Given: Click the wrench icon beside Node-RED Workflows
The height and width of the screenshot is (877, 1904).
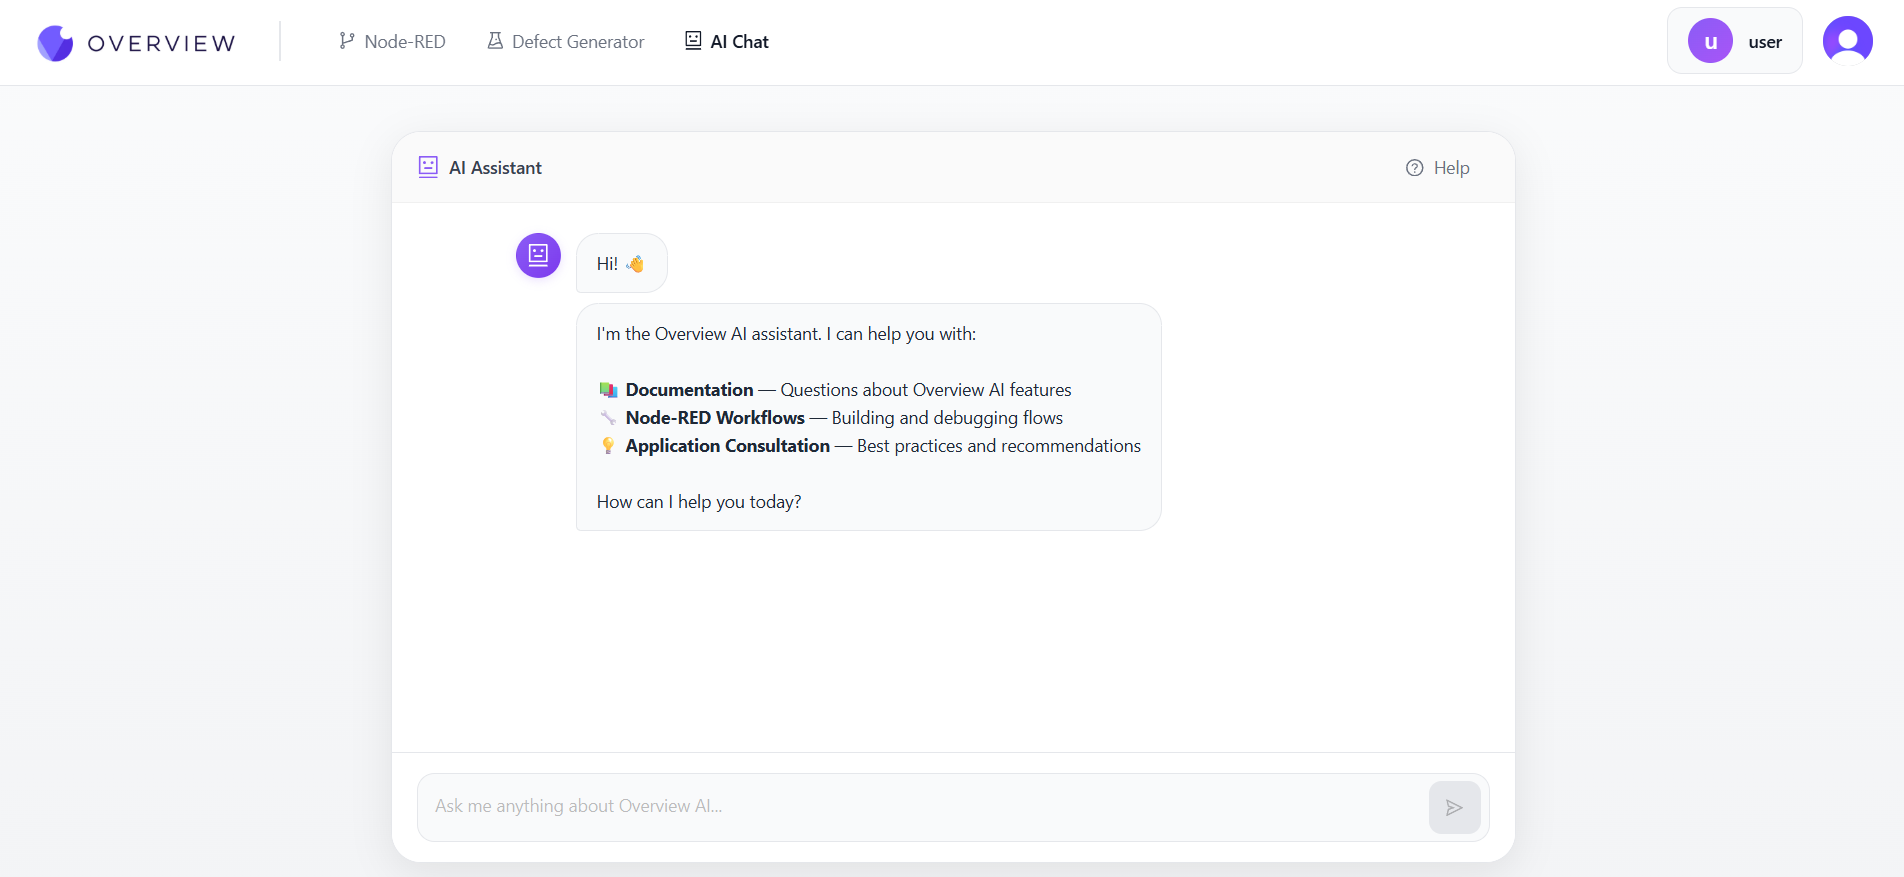Looking at the screenshot, I should [x=608, y=418].
